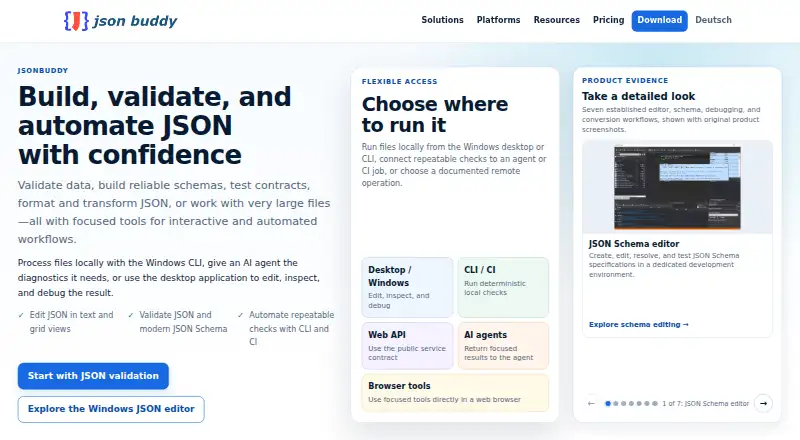Click the json buddy logo
The width and height of the screenshot is (800, 440).
click(120, 21)
